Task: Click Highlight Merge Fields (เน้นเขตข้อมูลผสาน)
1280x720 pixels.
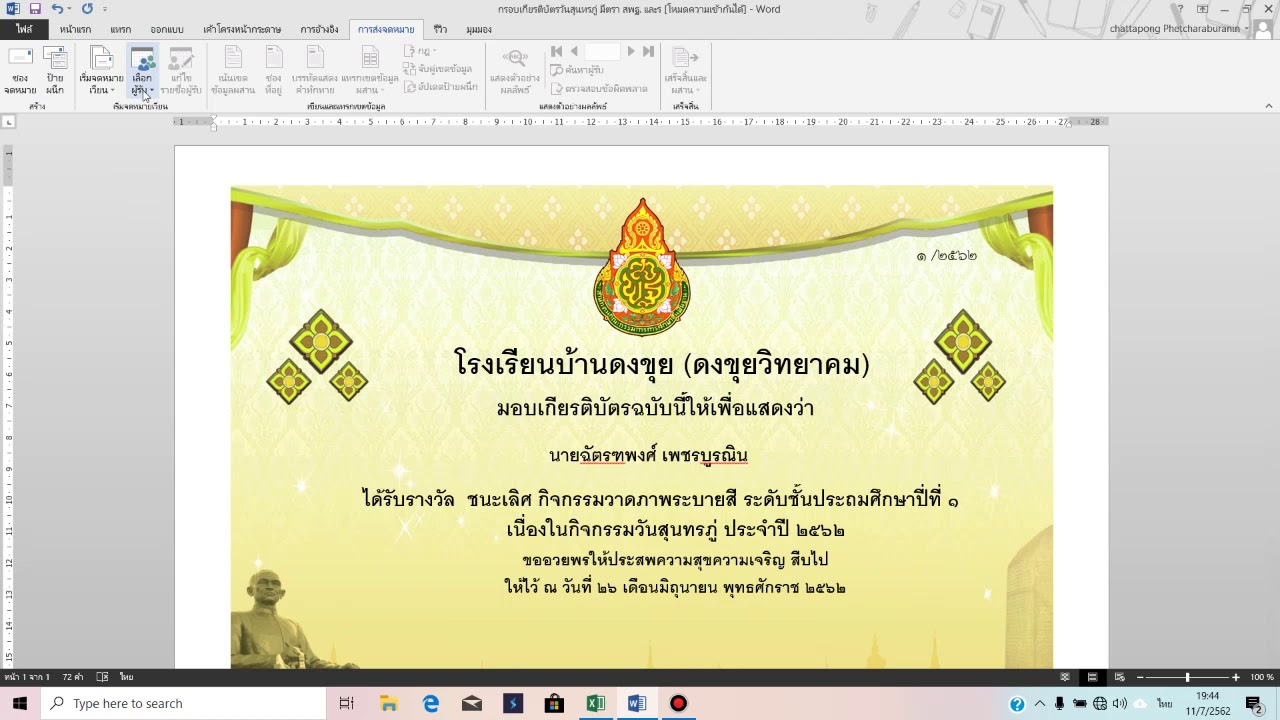Action: pyautogui.click(x=233, y=70)
